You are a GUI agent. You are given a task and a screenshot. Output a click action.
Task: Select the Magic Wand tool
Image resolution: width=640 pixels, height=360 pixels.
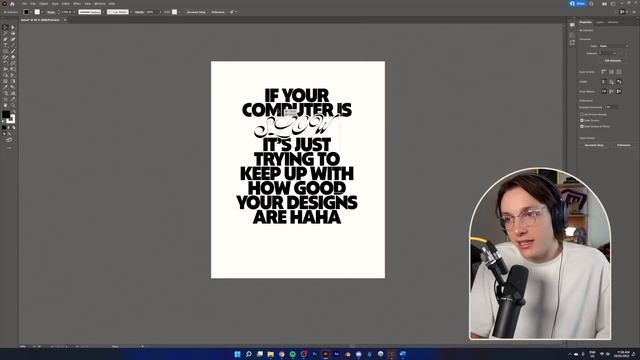pos(5,33)
